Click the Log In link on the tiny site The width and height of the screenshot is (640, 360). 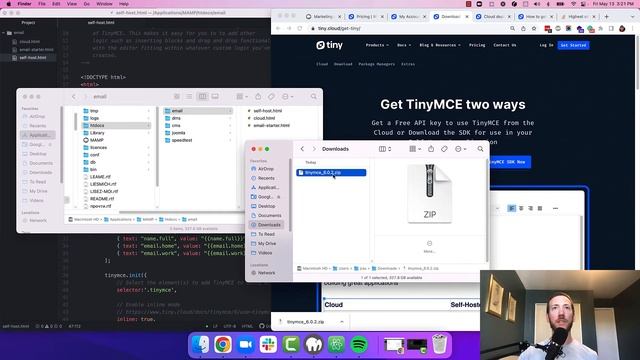pyautogui.click(x=546, y=45)
